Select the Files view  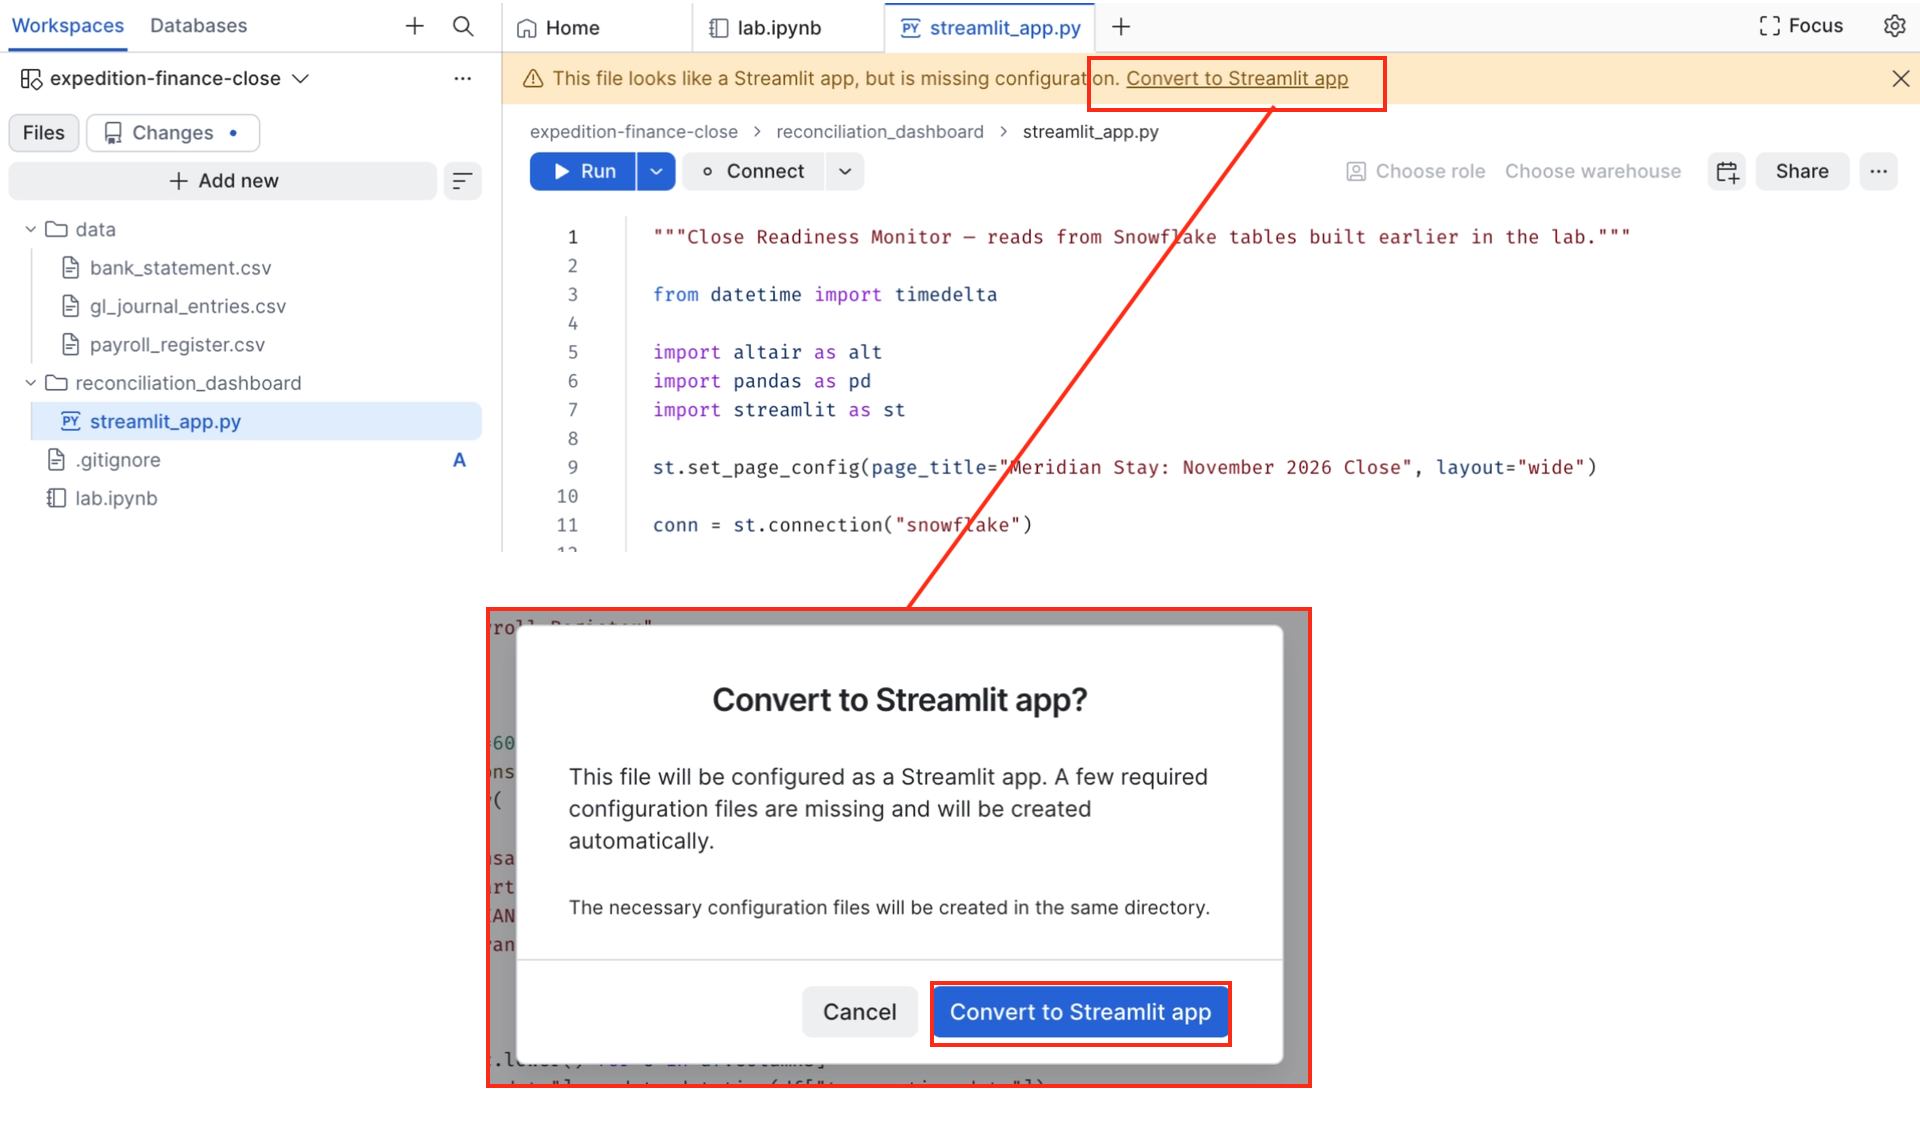pos(44,133)
